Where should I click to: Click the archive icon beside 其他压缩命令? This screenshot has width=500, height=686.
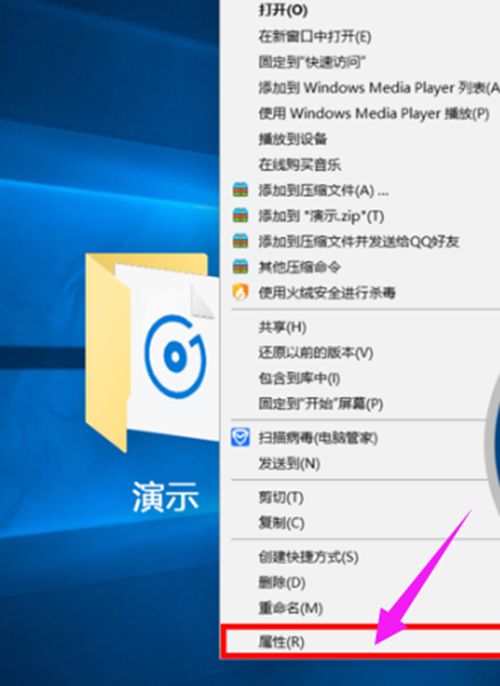[x=240, y=266]
